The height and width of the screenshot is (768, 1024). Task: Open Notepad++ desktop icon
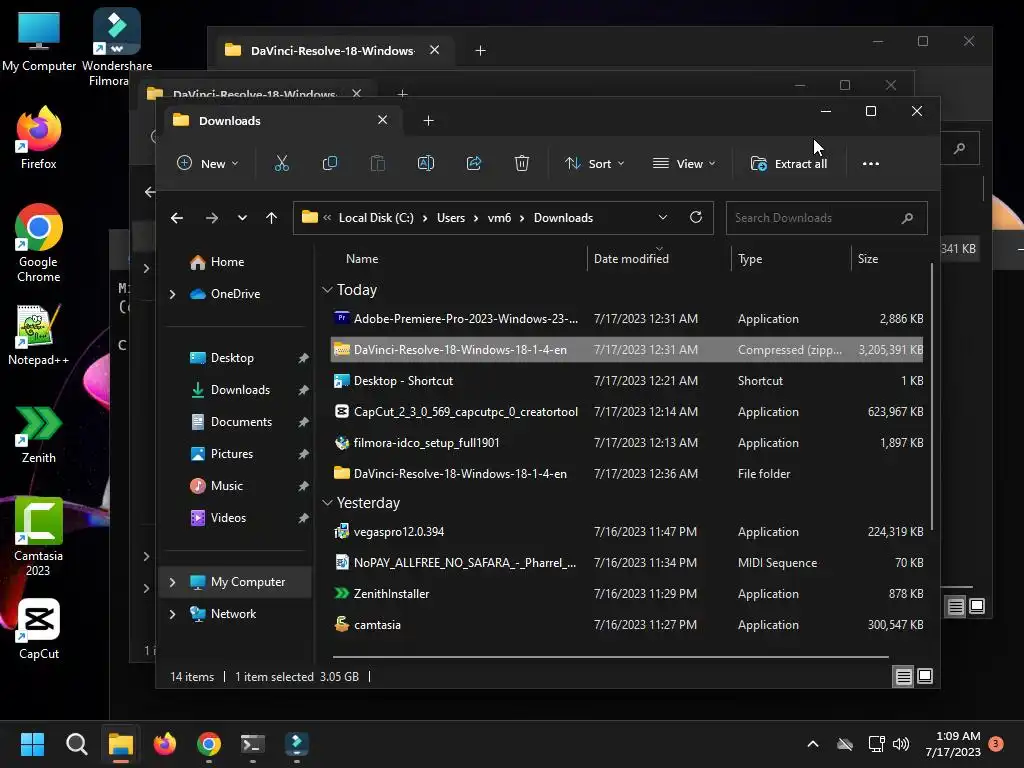(39, 334)
